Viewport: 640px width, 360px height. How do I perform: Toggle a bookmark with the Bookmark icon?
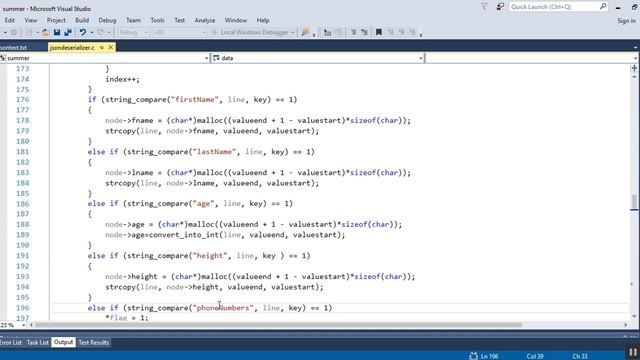[379, 32]
